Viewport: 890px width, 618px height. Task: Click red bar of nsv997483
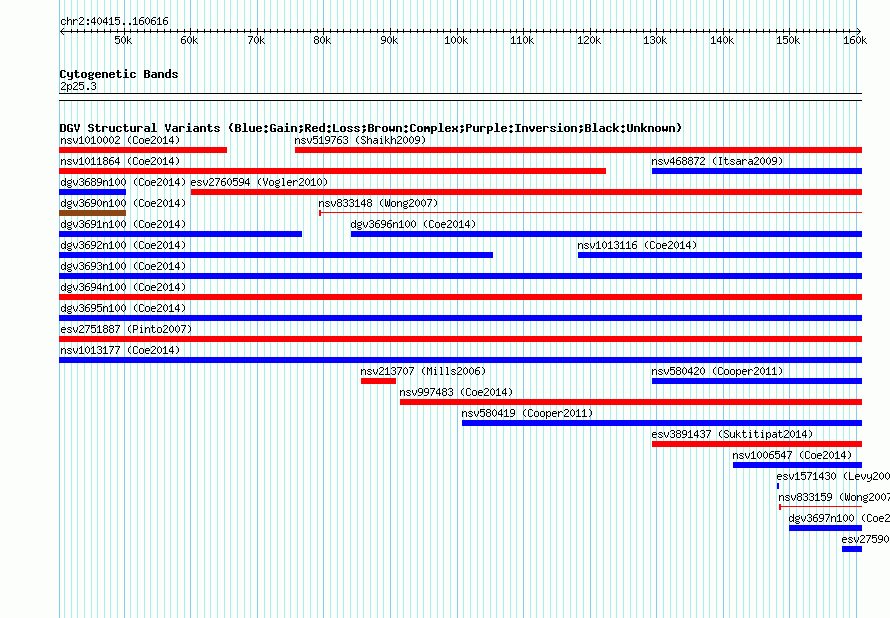[631, 402]
